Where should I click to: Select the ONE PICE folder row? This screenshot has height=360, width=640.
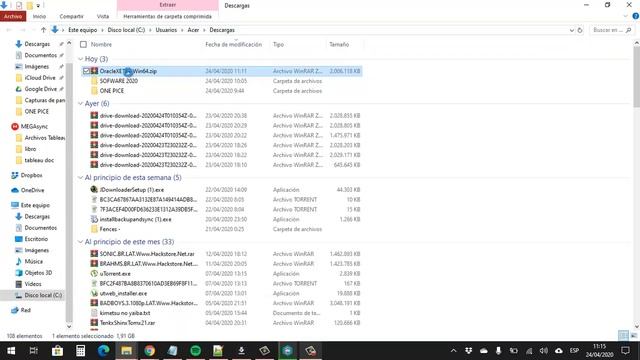tap(222, 91)
